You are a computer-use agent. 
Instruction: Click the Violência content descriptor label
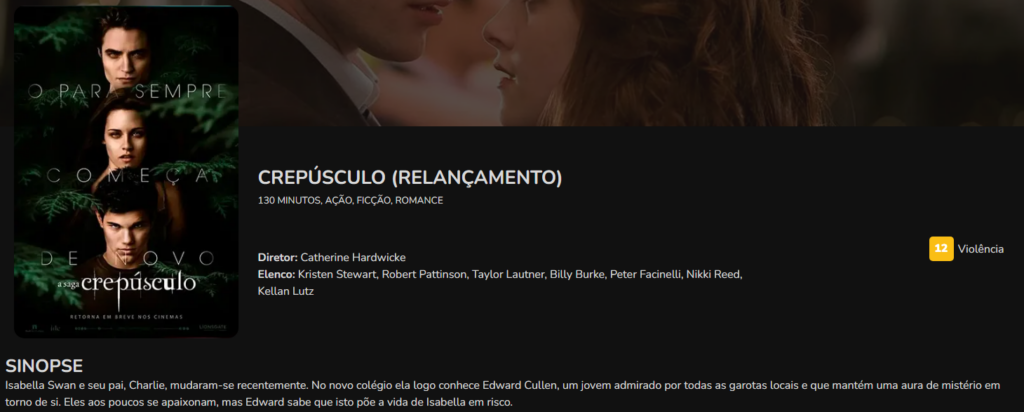(x=980, y=249)
